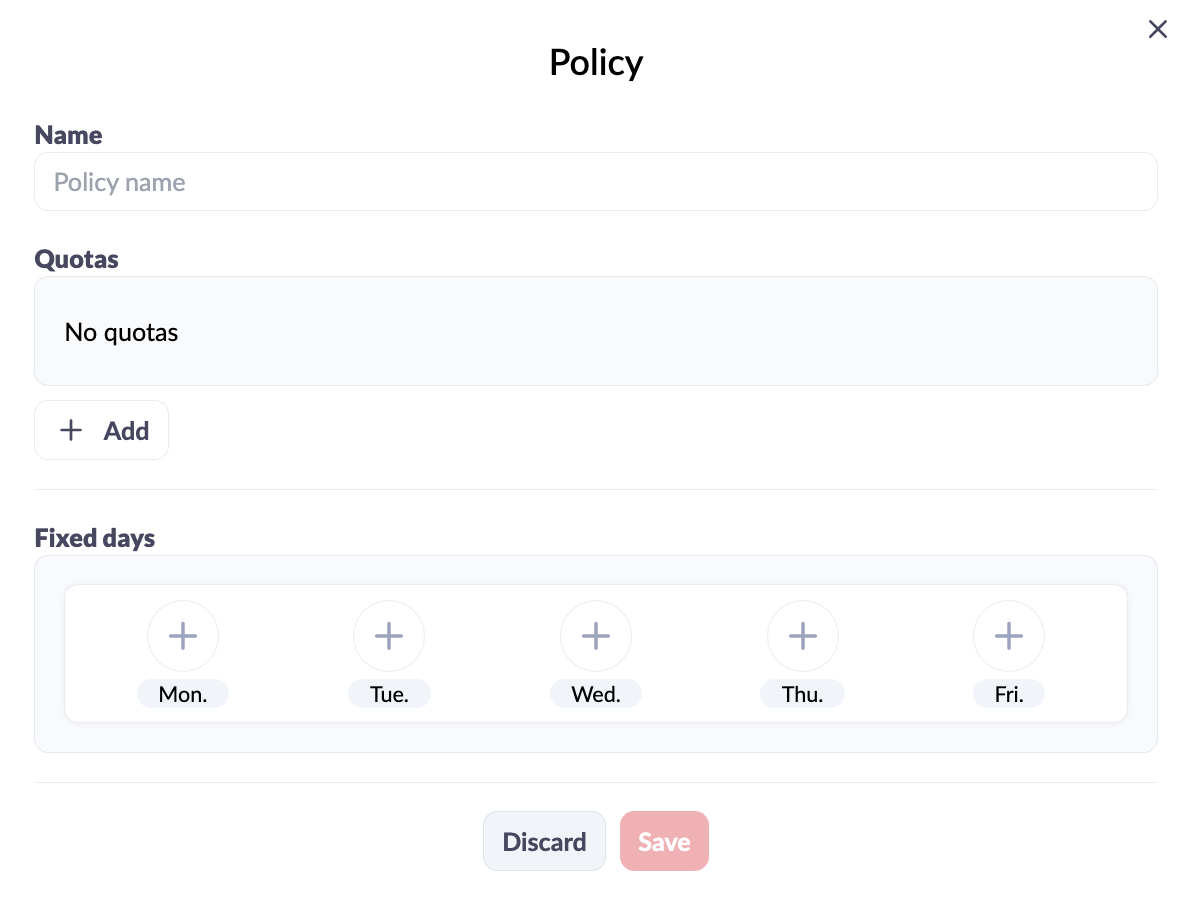
Task: Add Wednesday as a fixed day
Action: click(596, 636)
